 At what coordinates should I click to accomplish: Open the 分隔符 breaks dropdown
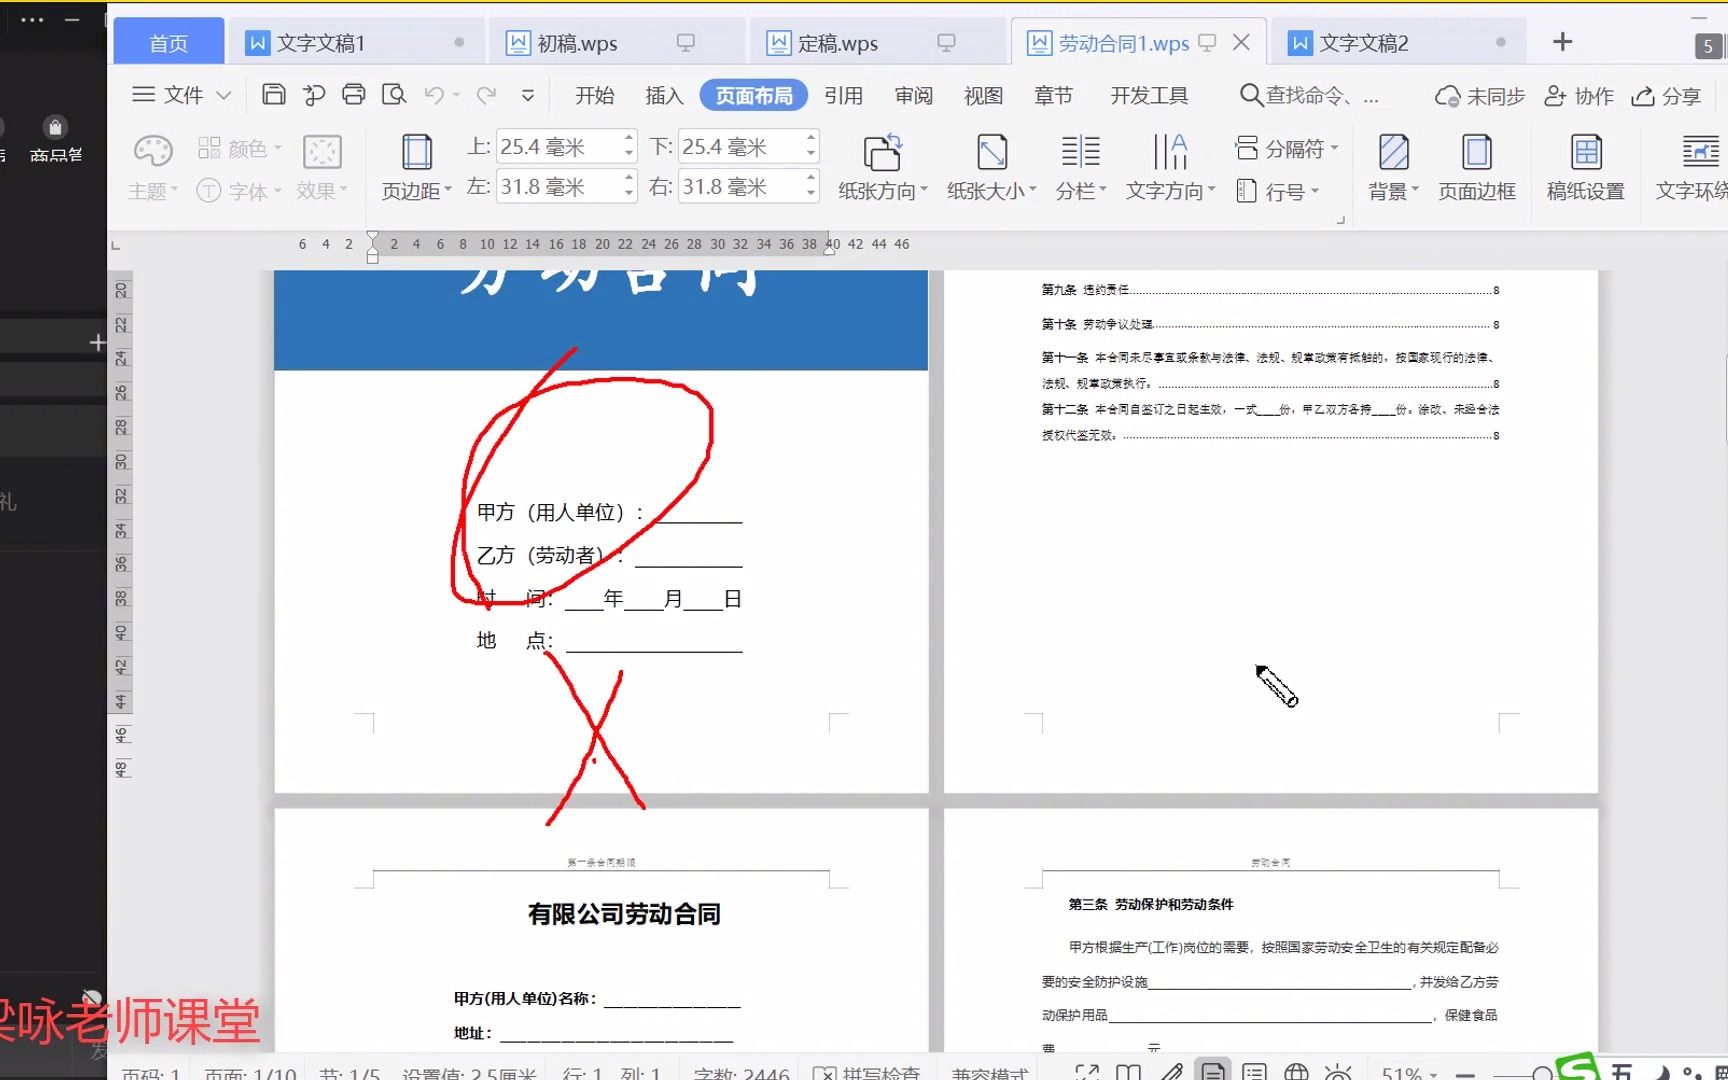pos(1288,147)
